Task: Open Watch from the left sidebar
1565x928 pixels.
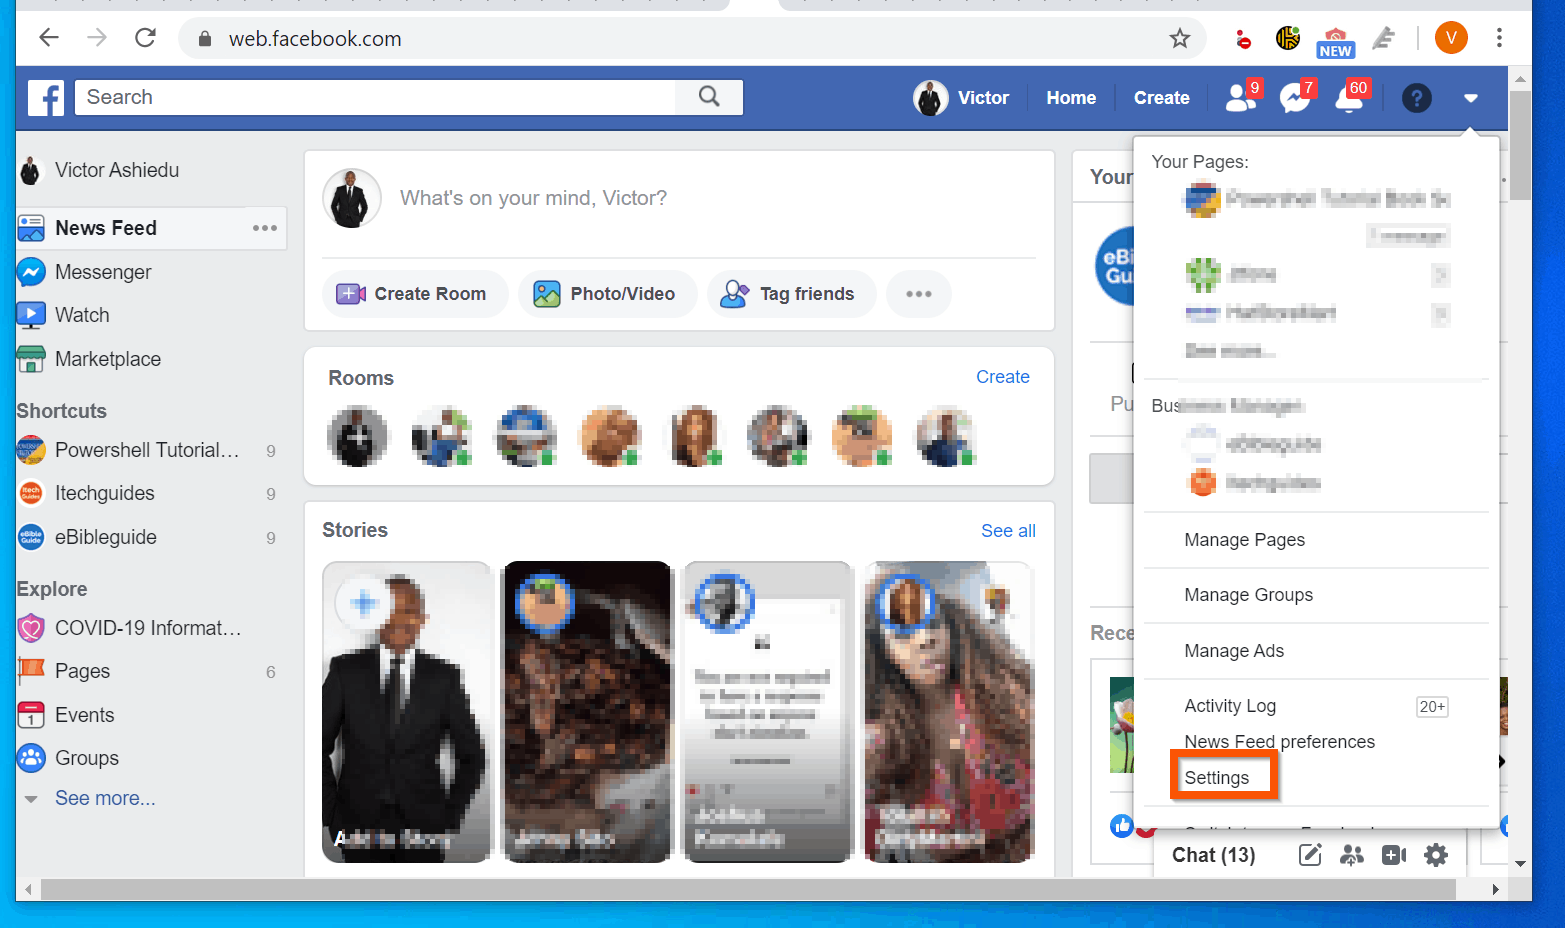Action: [83, 314]
